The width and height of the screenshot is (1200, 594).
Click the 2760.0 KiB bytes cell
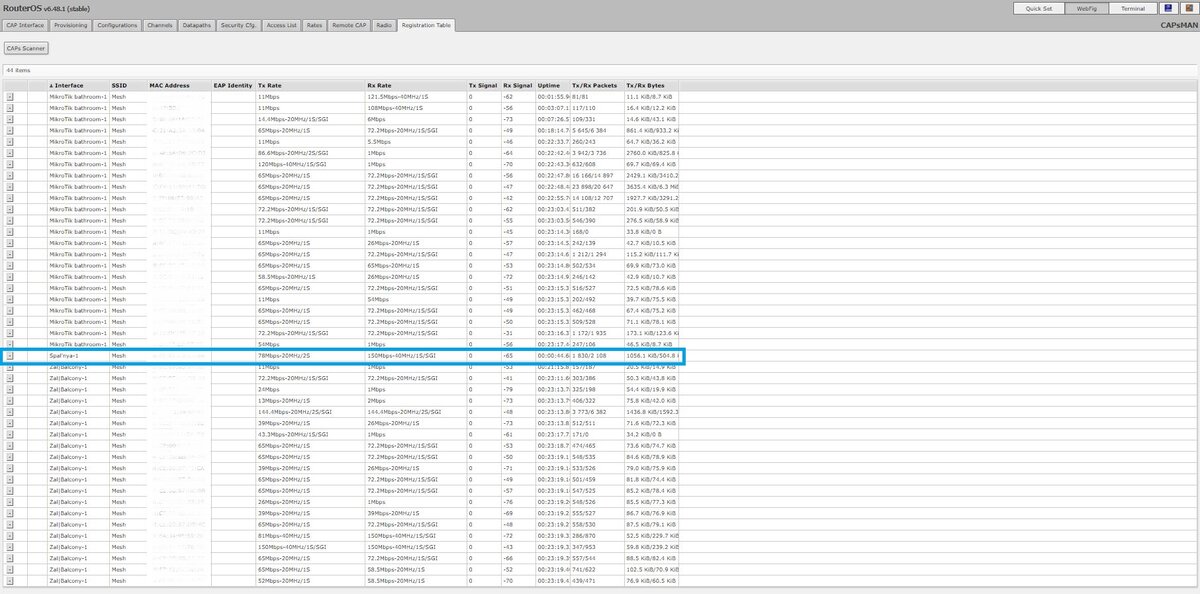(652, 152)
